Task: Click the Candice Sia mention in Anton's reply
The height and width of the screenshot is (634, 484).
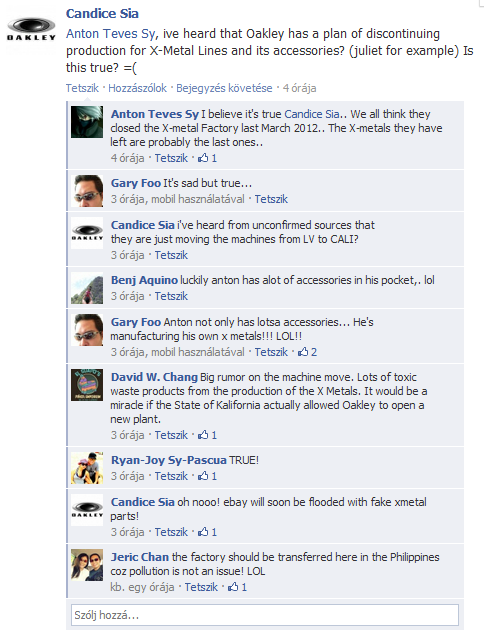Action: pyautogui.click(x=311, y=114)
